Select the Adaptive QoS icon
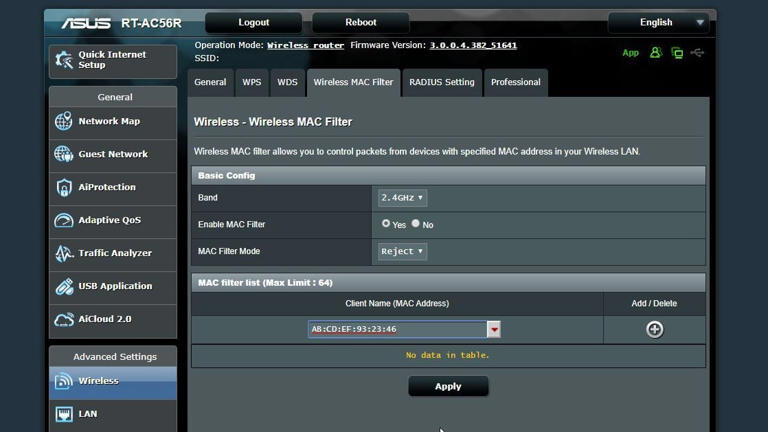 pos(64,221)
